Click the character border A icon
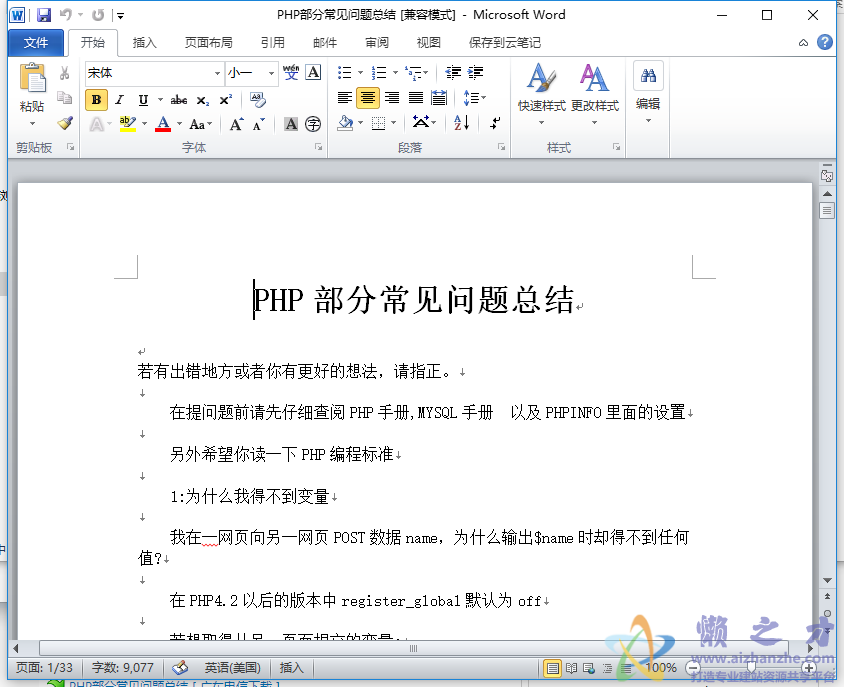This screenshot has height=687, width=844. coord(313,73)
